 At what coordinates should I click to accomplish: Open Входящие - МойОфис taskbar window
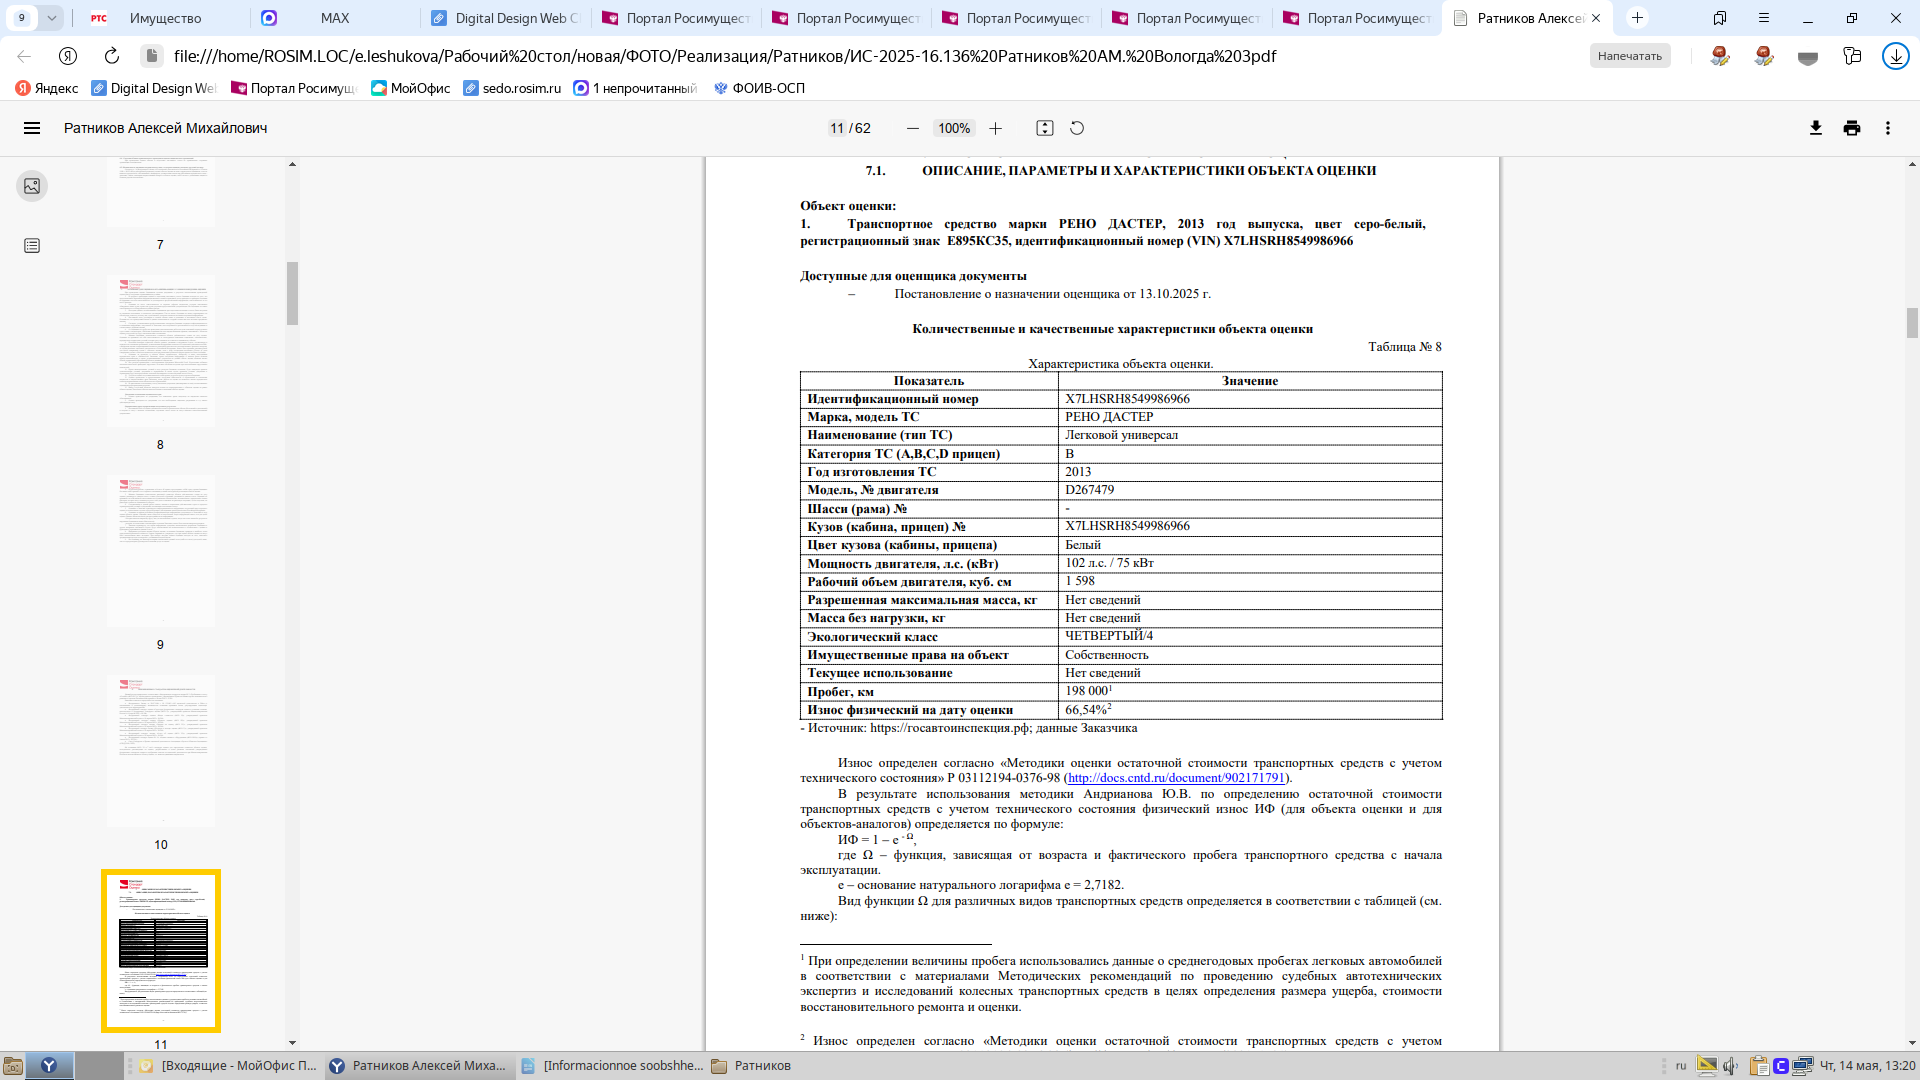click(x=229, y=1066)
